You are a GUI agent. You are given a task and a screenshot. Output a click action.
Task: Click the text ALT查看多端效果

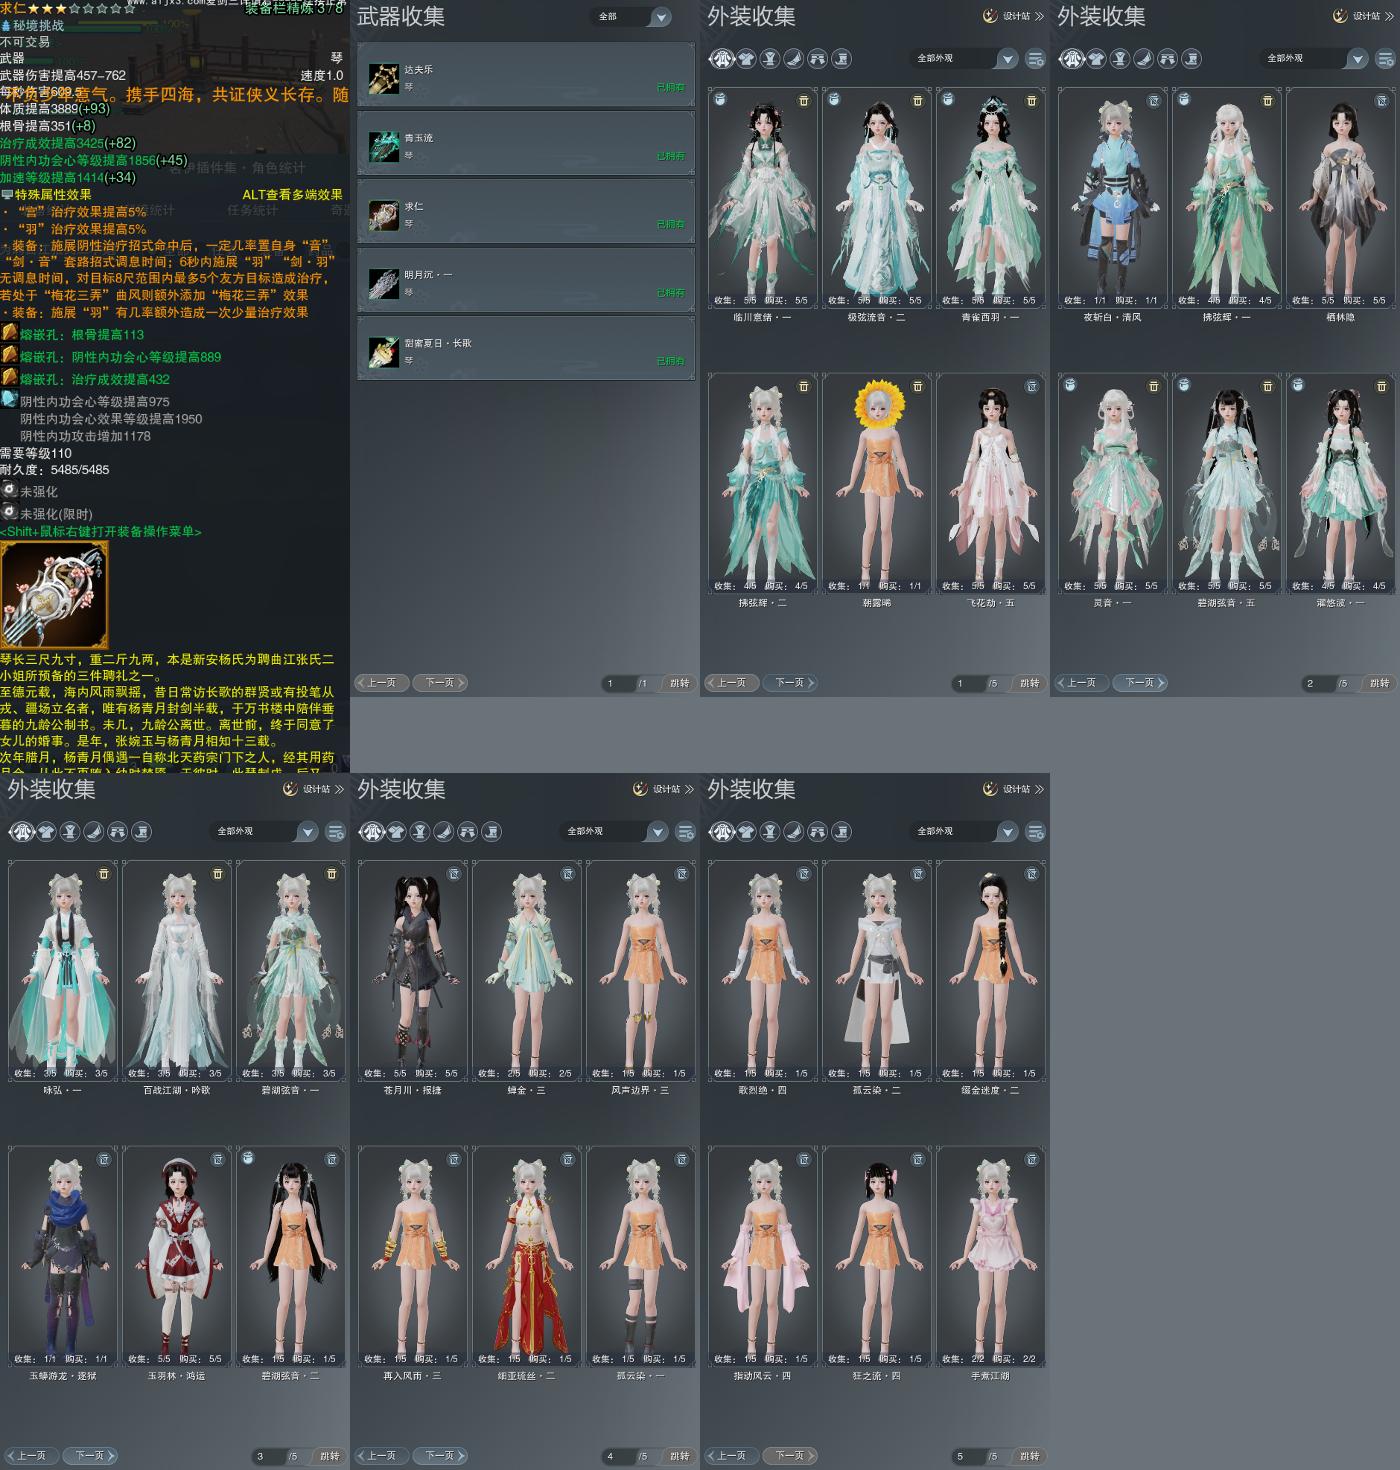[x=292, y=195]
